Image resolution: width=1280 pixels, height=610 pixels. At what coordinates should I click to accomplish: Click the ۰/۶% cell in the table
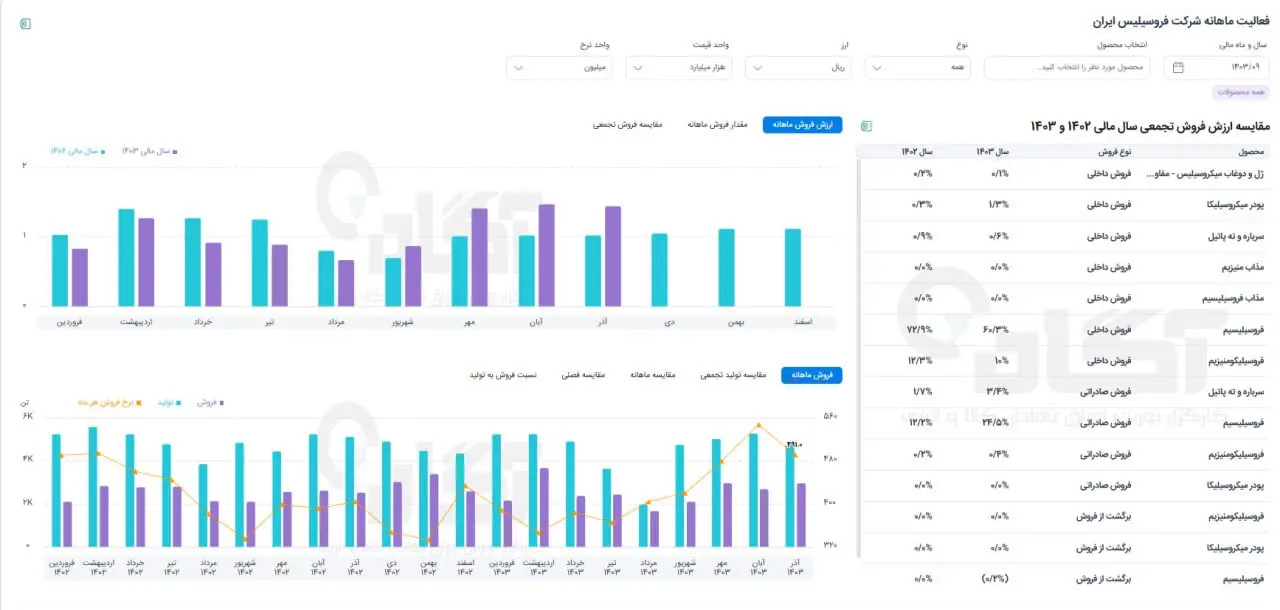click(x=998, y=236)
